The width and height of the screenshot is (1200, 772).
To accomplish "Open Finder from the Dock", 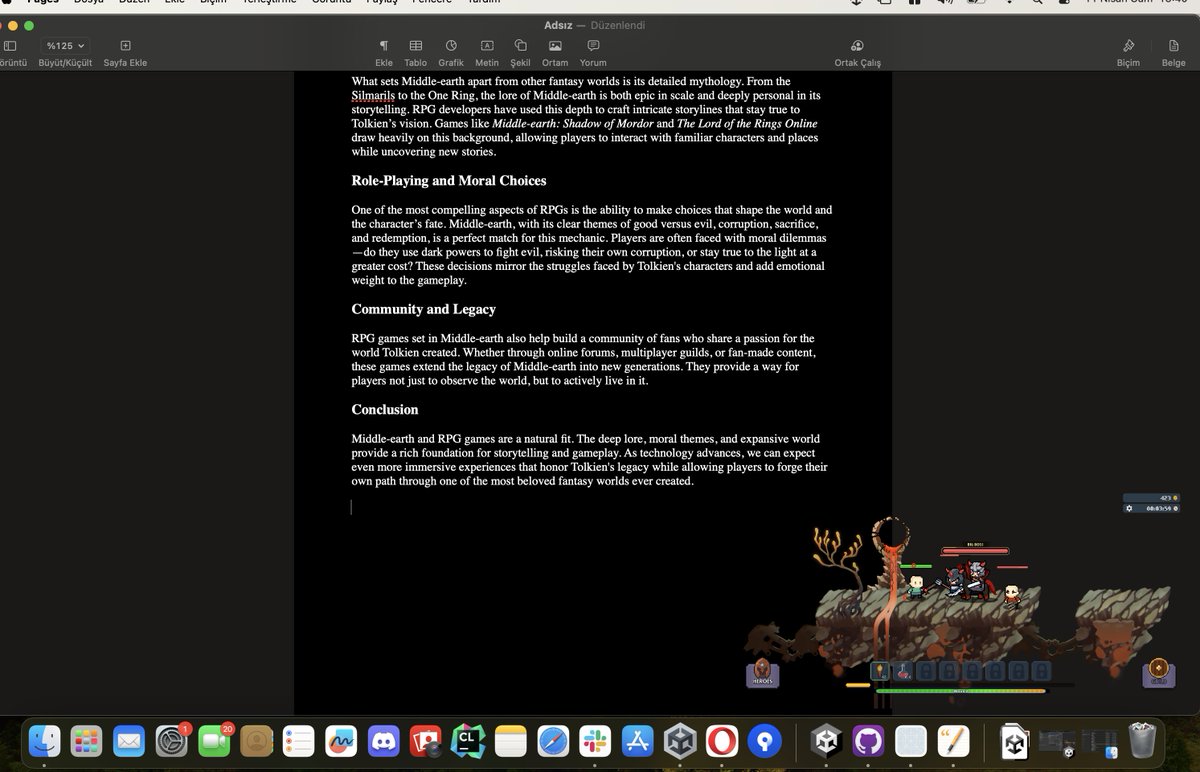I will (x=44, y=741).
